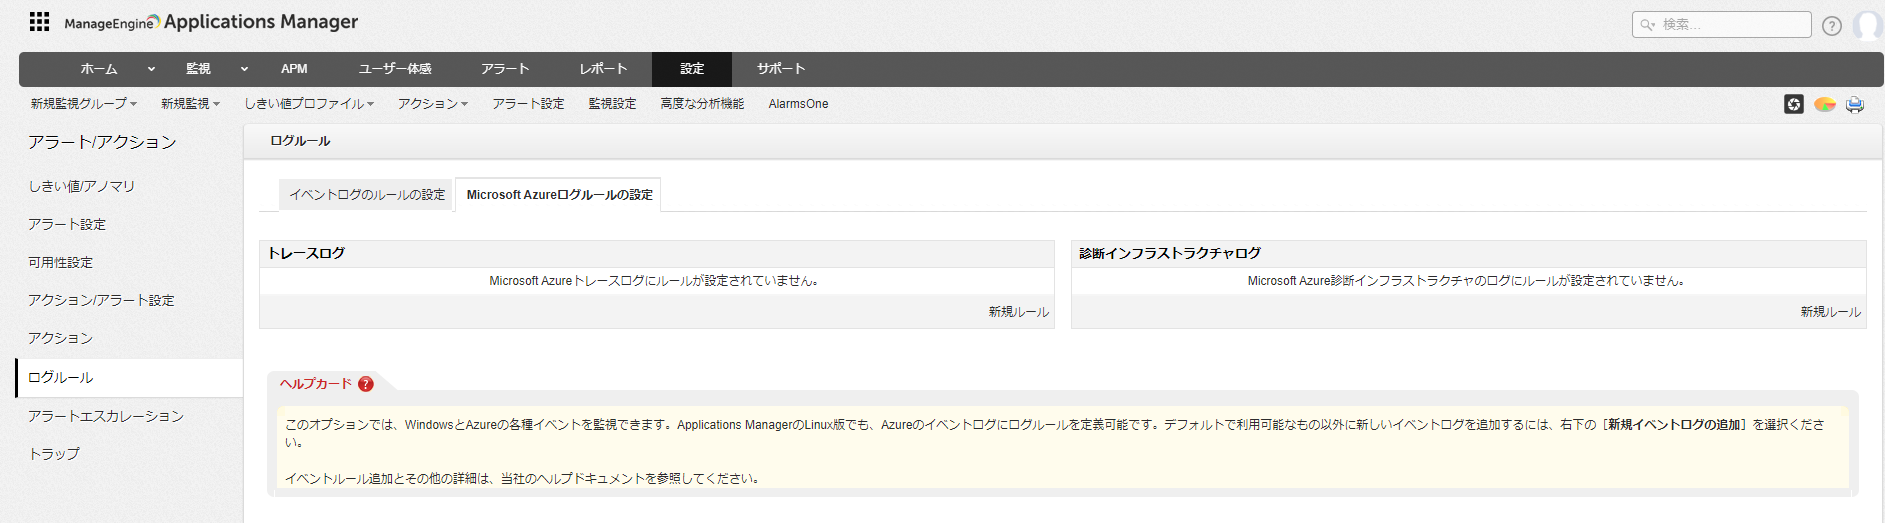
Task: Click the camera shutter snapshot icon
Action: (x=1794, y=104)
